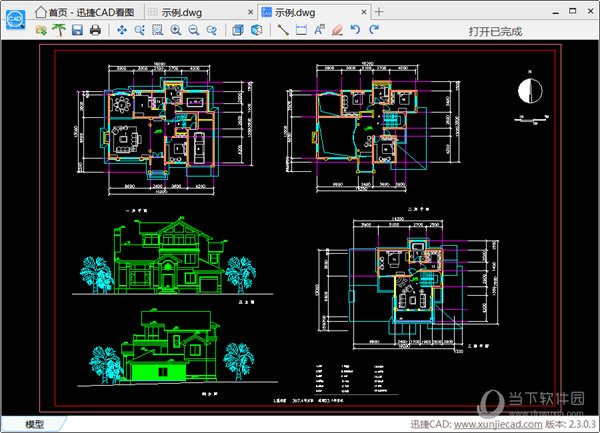Click the zoom out magnifier icon
This screenshot has height=433, width=600.
pyautogui.click(x=194, y=31)
